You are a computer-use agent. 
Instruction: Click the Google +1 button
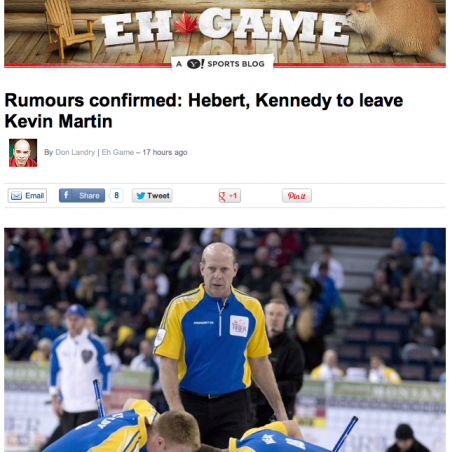pyautogui.click(x=229, y=196)
